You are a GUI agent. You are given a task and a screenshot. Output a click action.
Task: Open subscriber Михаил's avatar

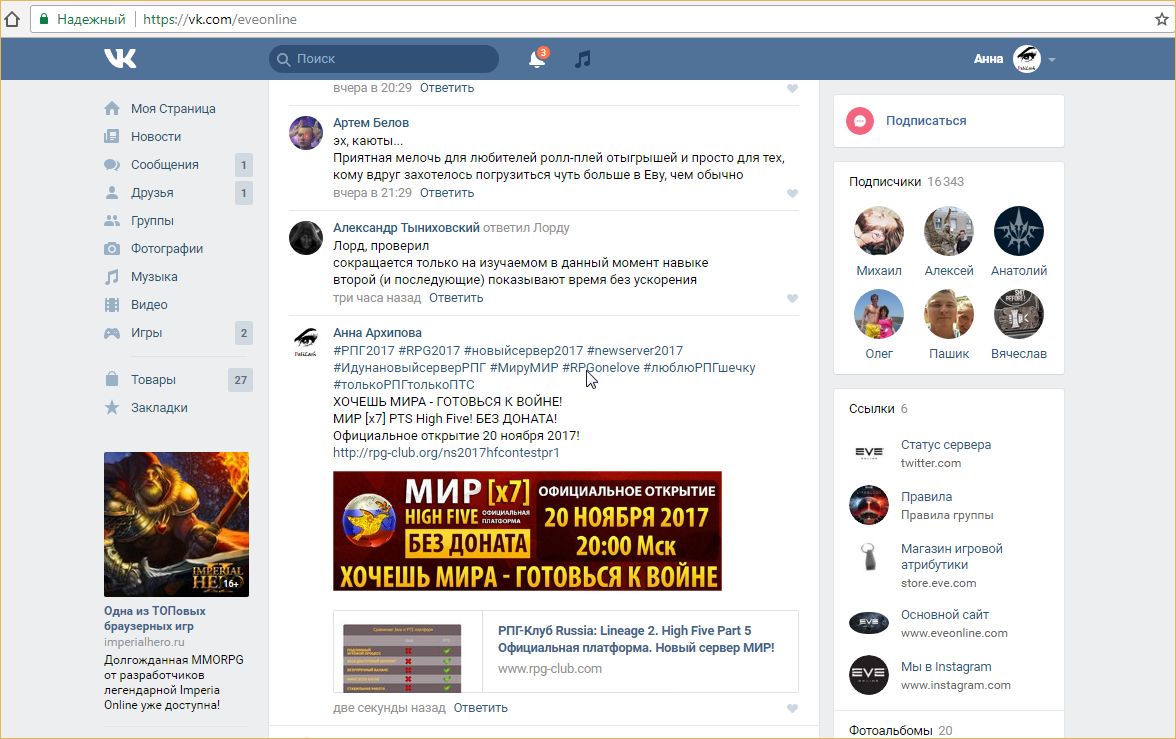[878, 231]
